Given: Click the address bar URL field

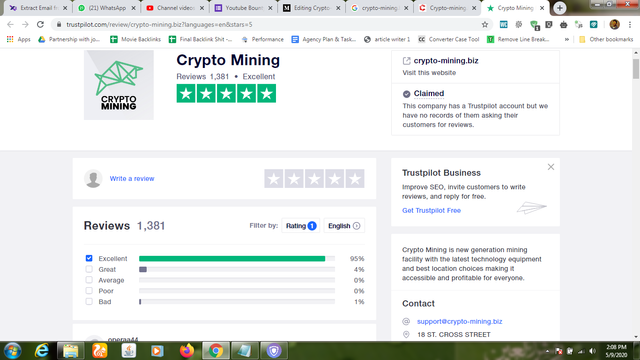Looking at the screenshot, I should (271, 24).
